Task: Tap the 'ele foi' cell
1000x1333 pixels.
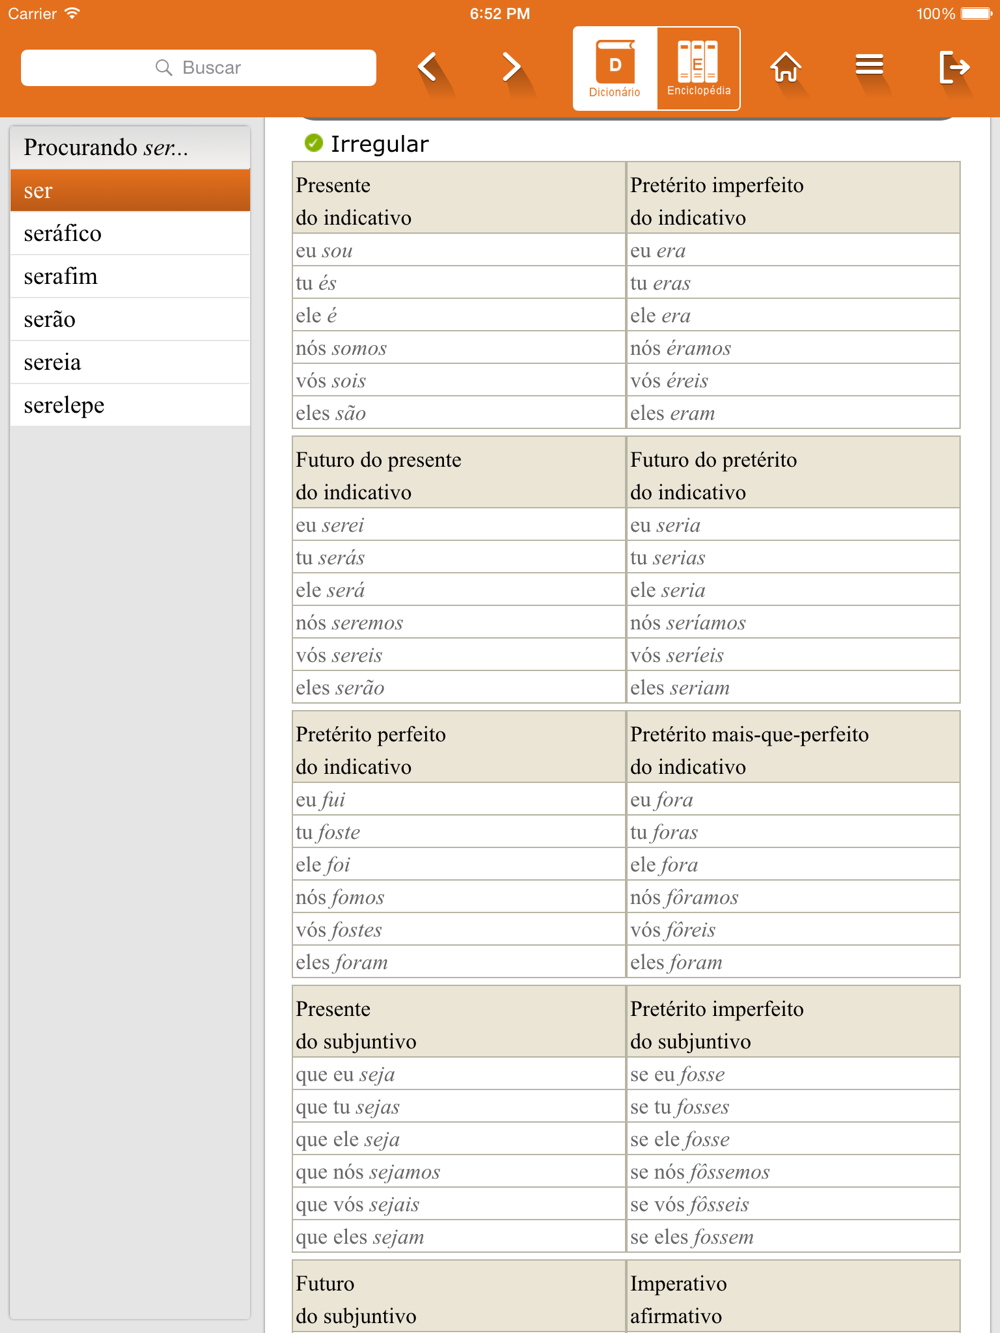Action: pos(459,864)
